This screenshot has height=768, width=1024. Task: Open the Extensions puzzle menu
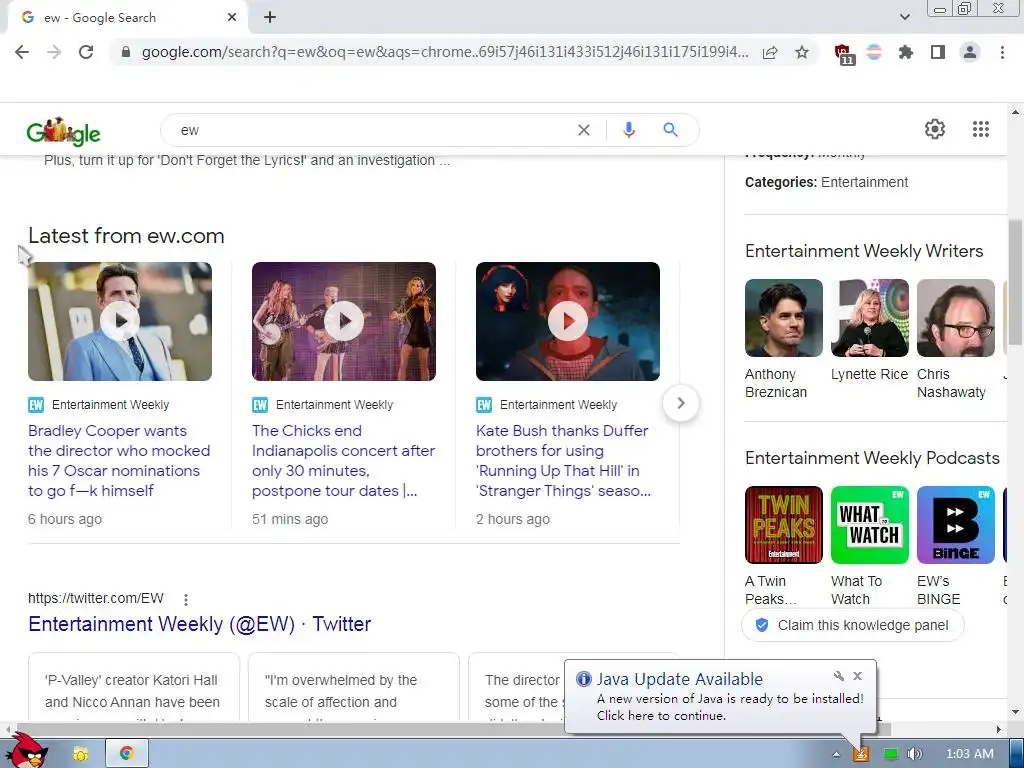coord(906,52)
